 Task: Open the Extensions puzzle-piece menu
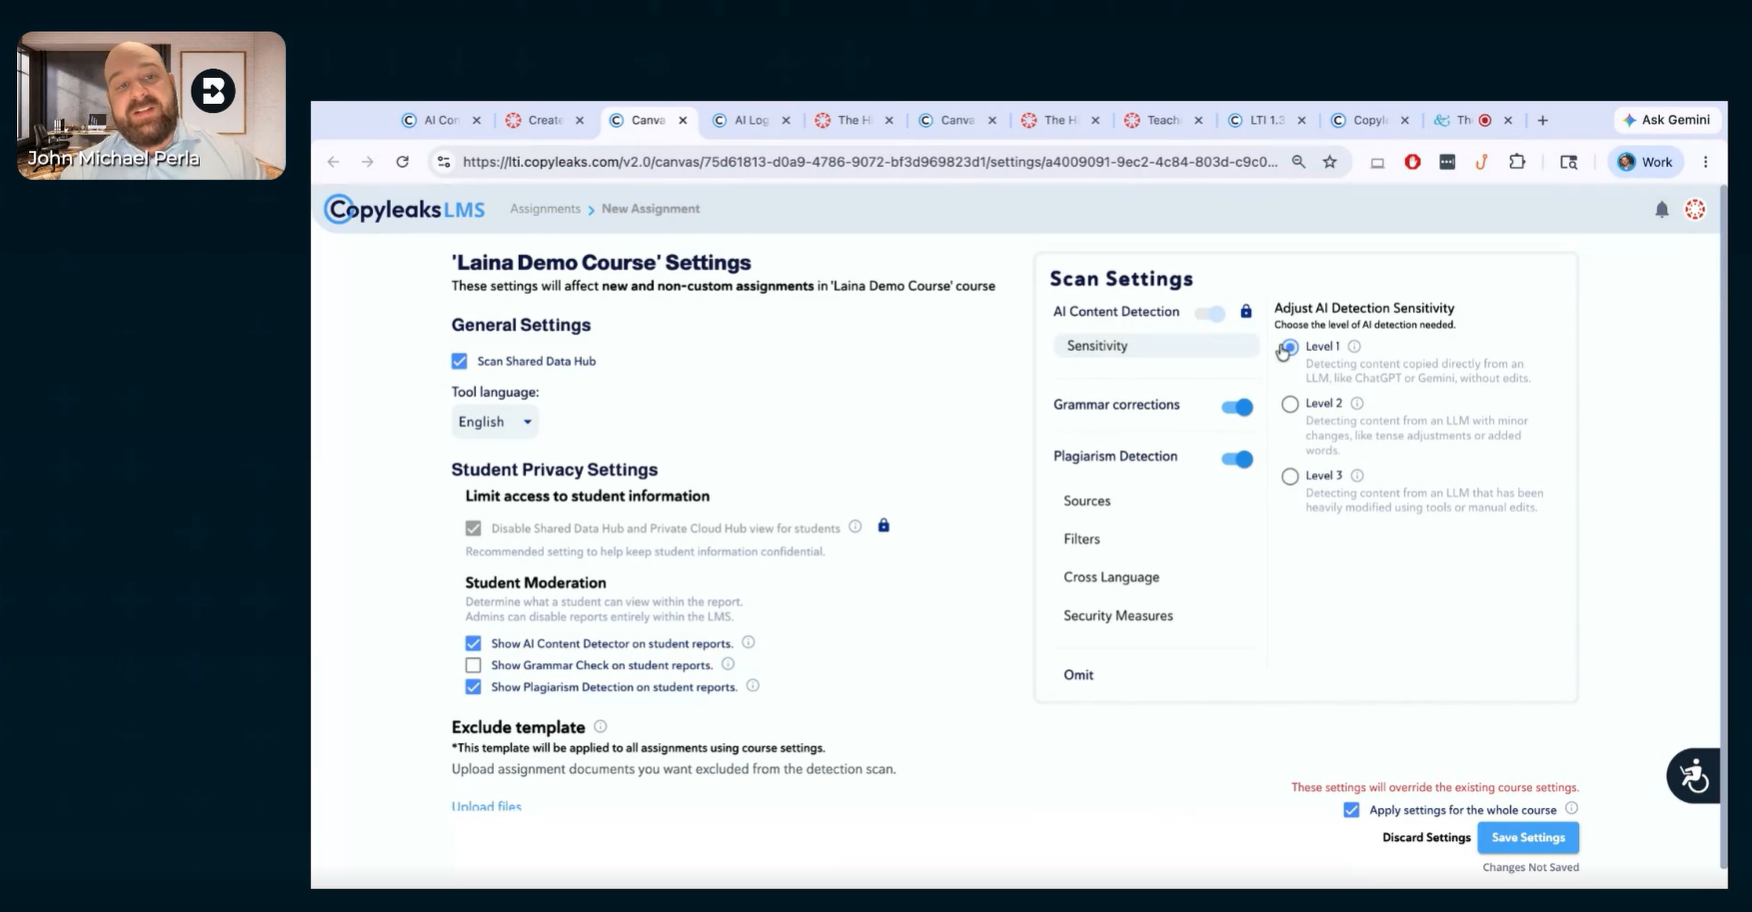click(1517, 162)
